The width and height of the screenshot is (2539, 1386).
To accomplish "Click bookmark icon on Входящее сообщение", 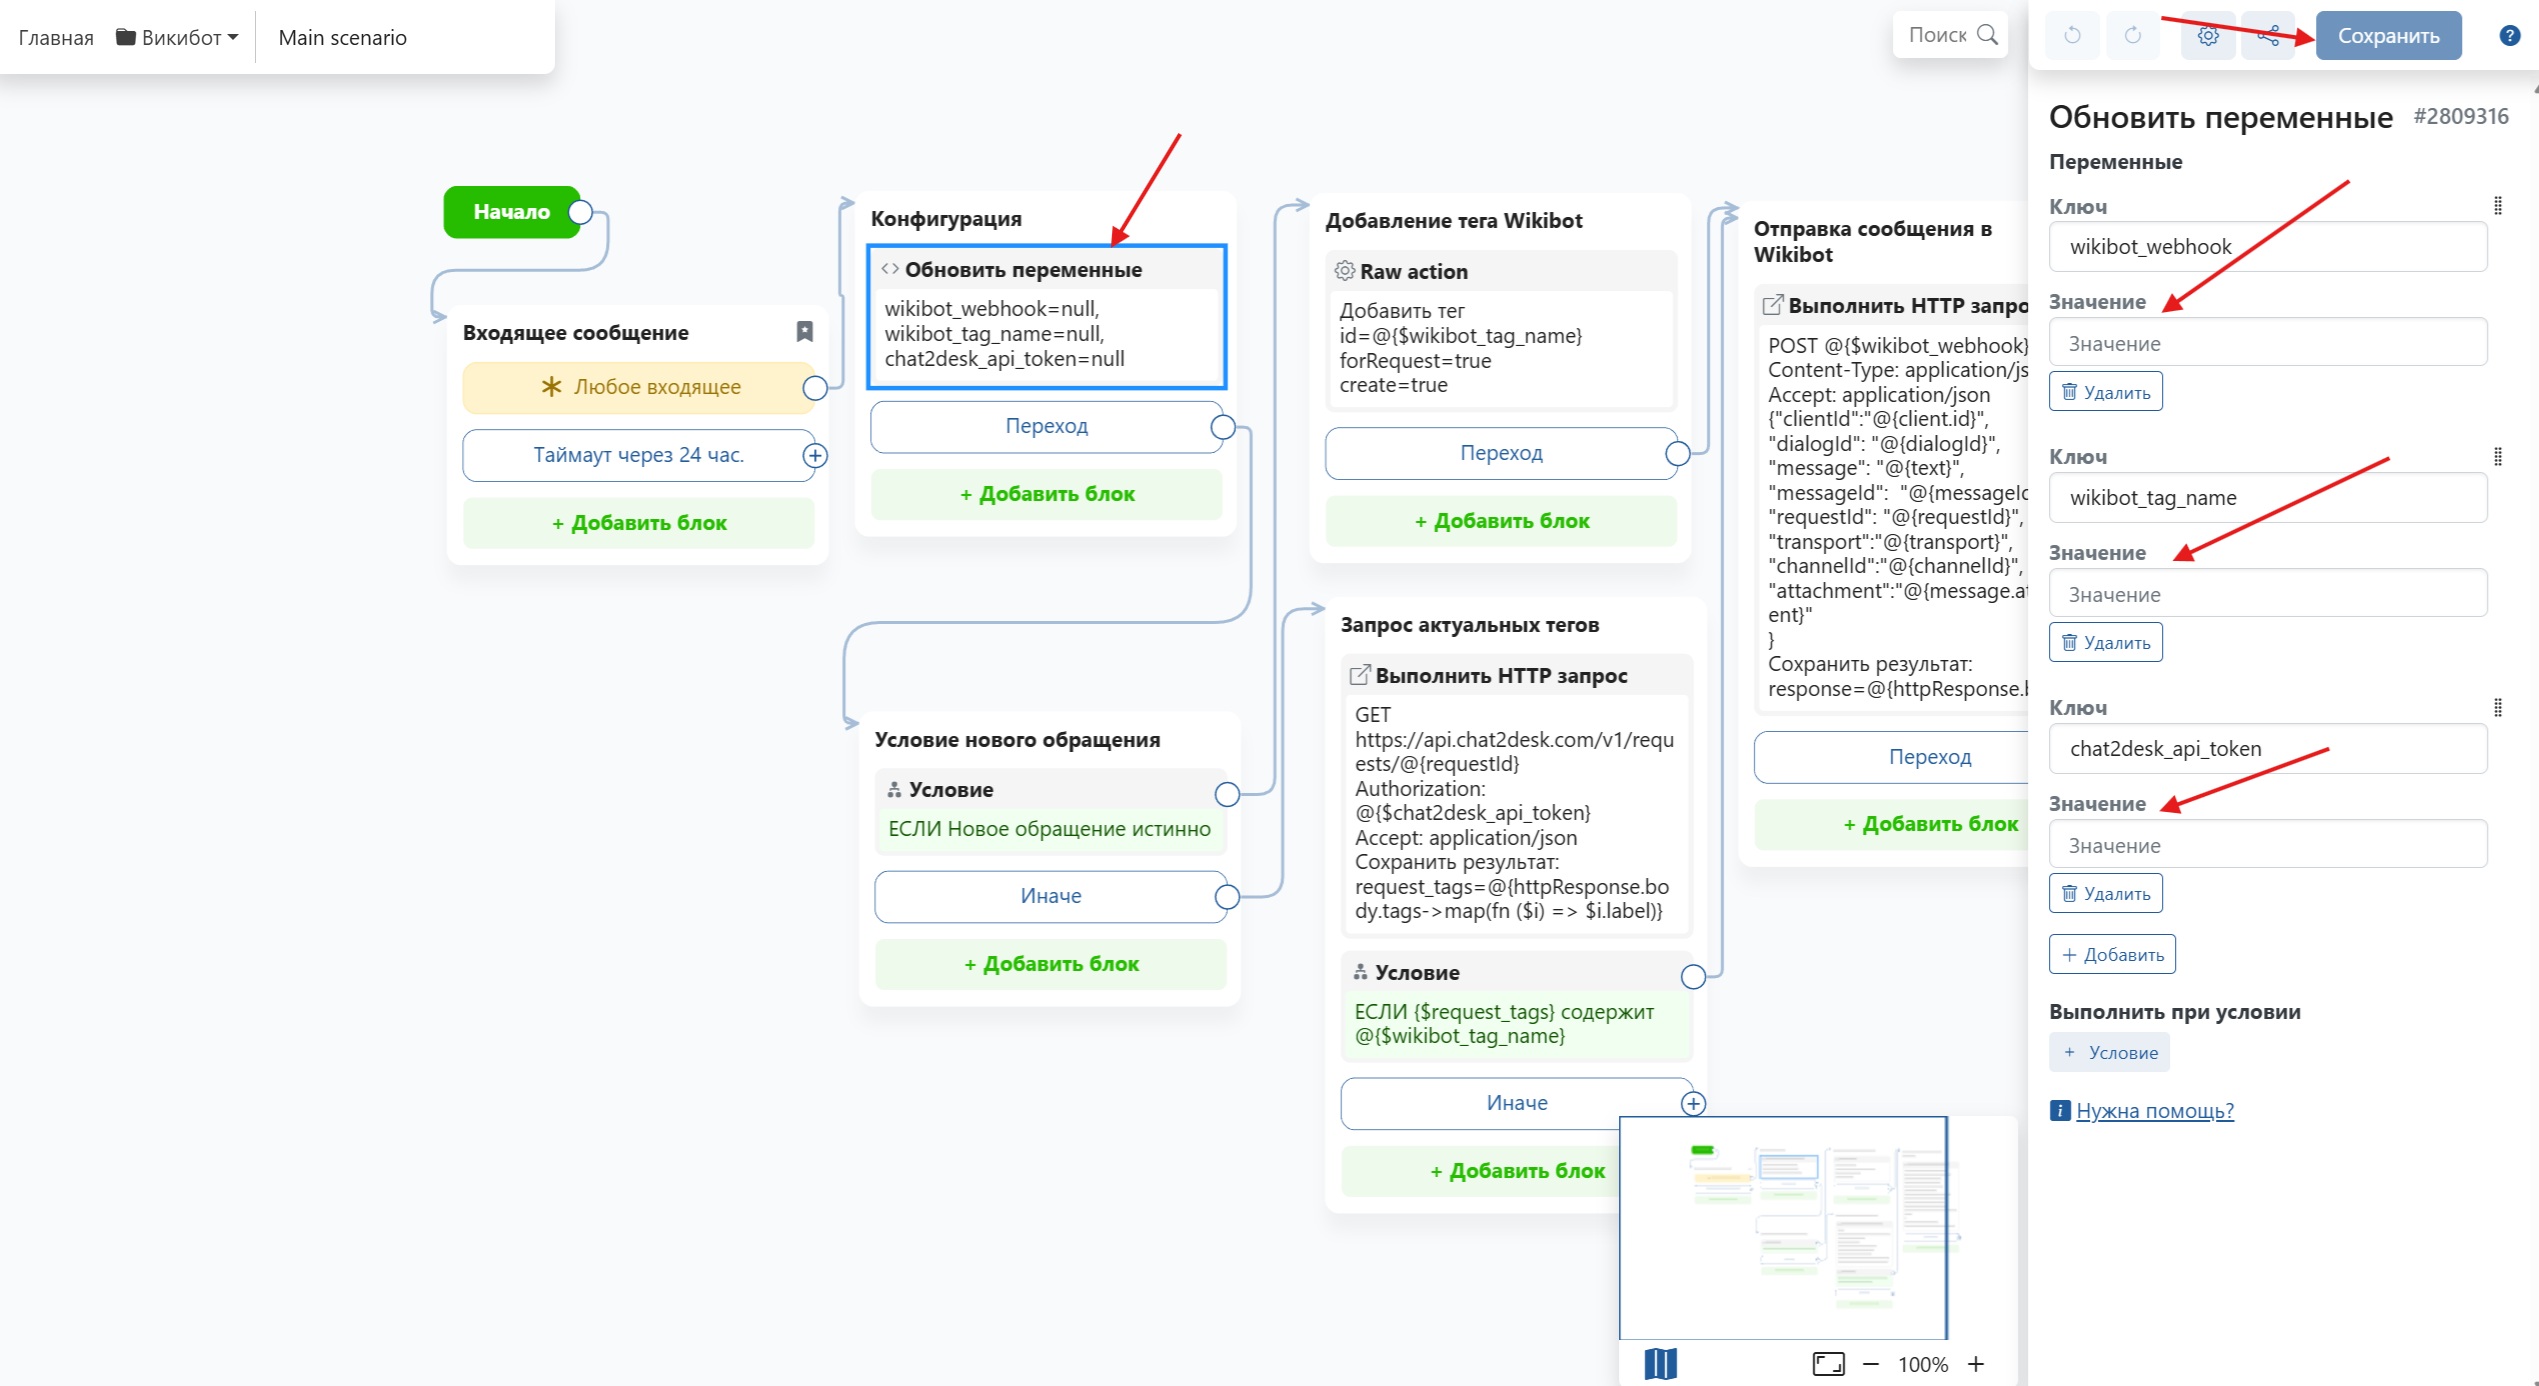I will (804, 331).
